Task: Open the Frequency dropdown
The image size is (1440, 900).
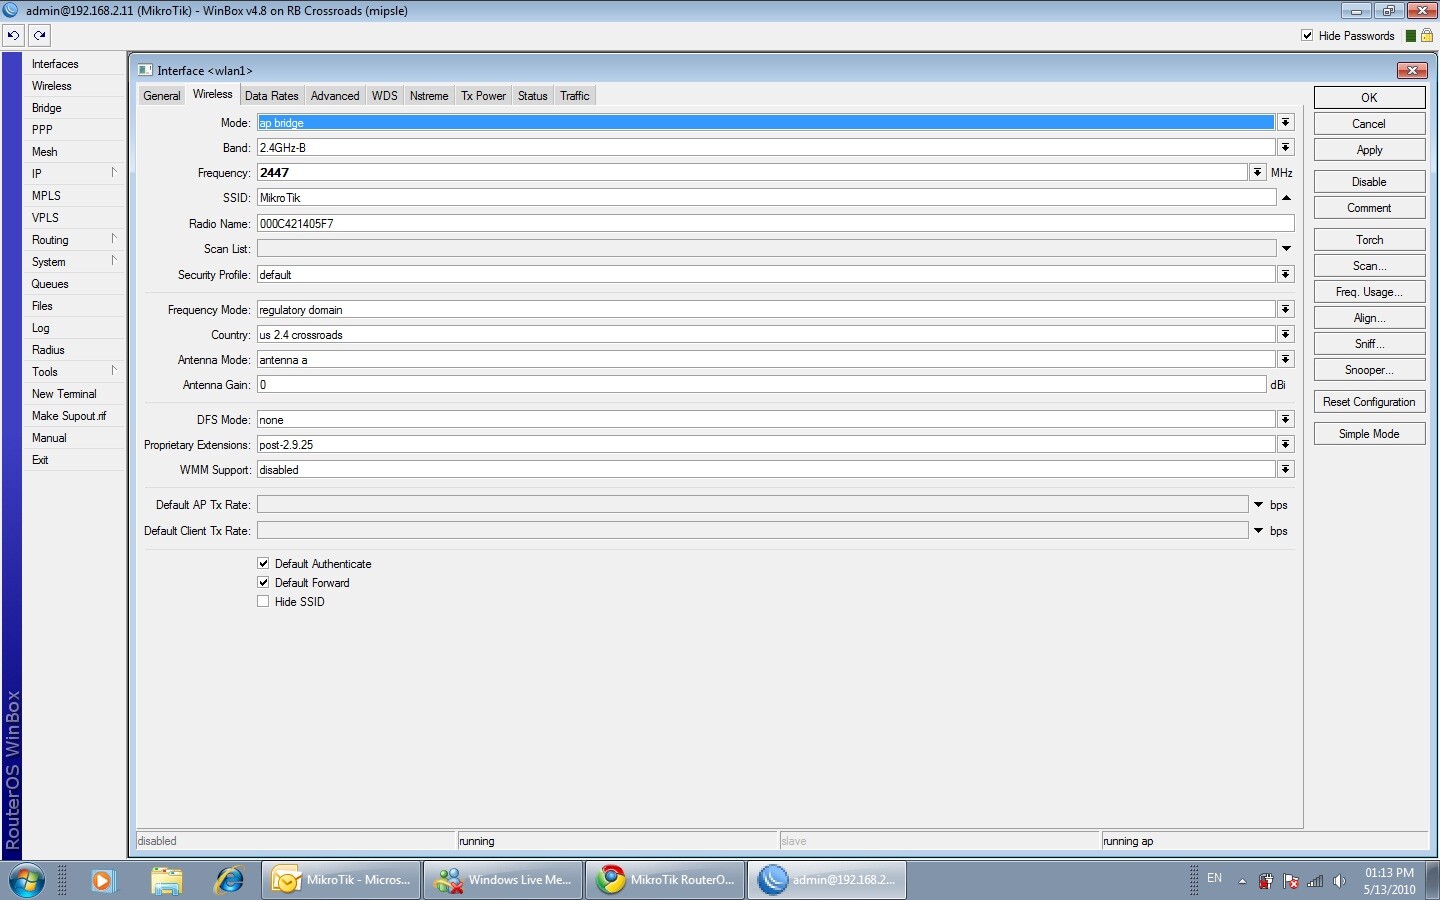Action: coord(1257,172)
